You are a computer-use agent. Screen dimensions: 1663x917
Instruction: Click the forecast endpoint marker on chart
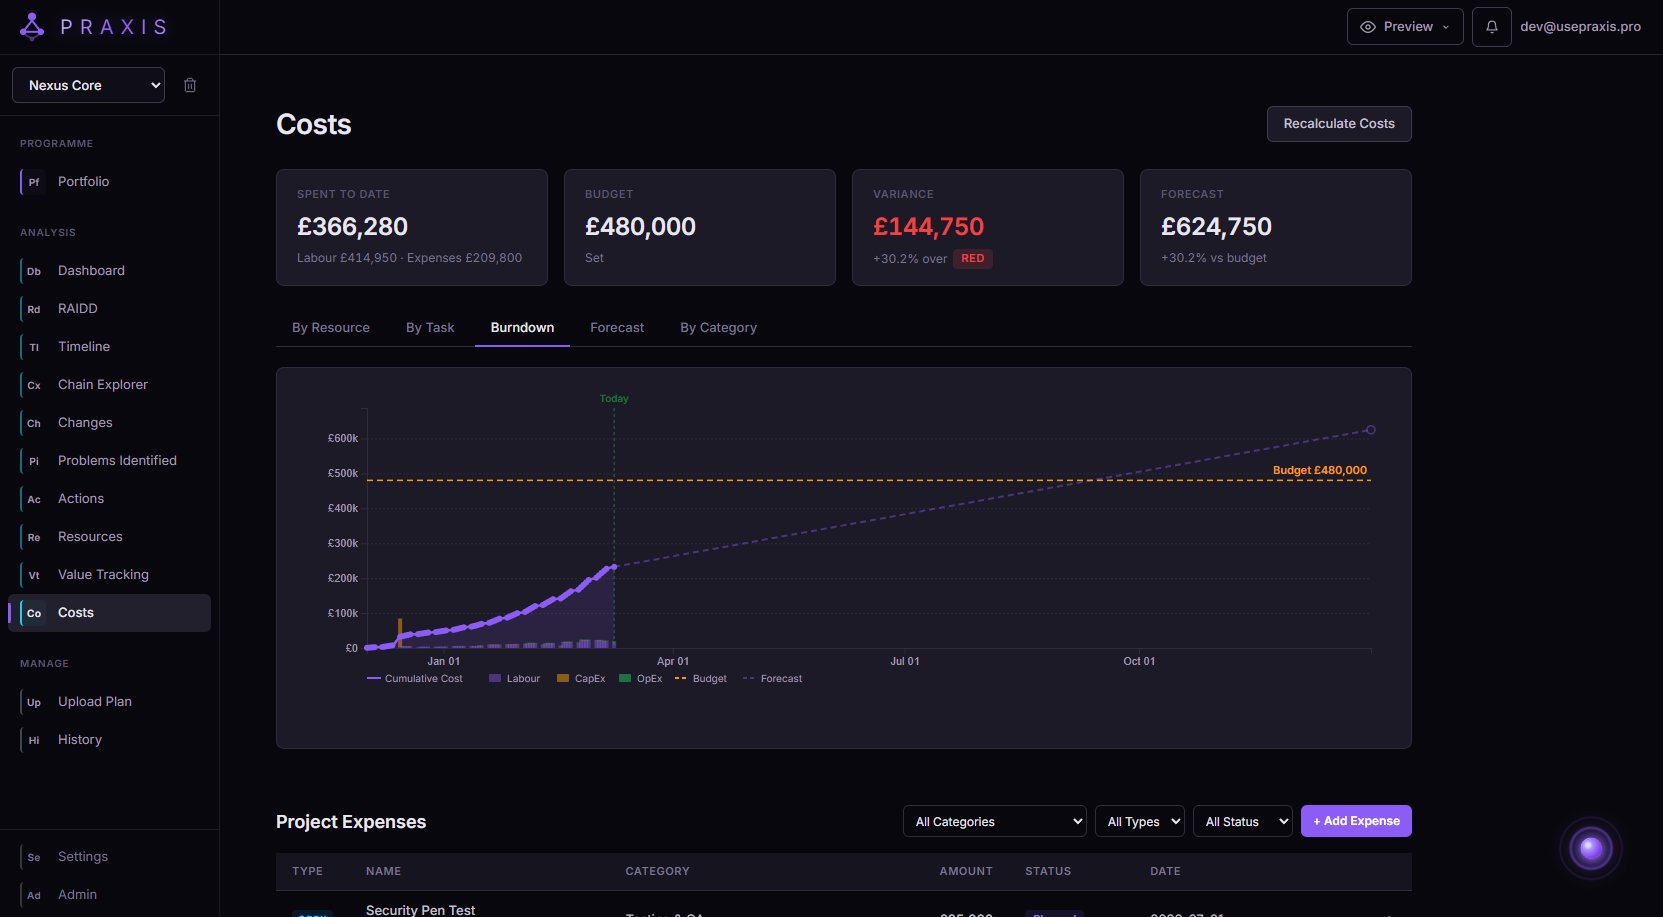[x=1370, y=430]
